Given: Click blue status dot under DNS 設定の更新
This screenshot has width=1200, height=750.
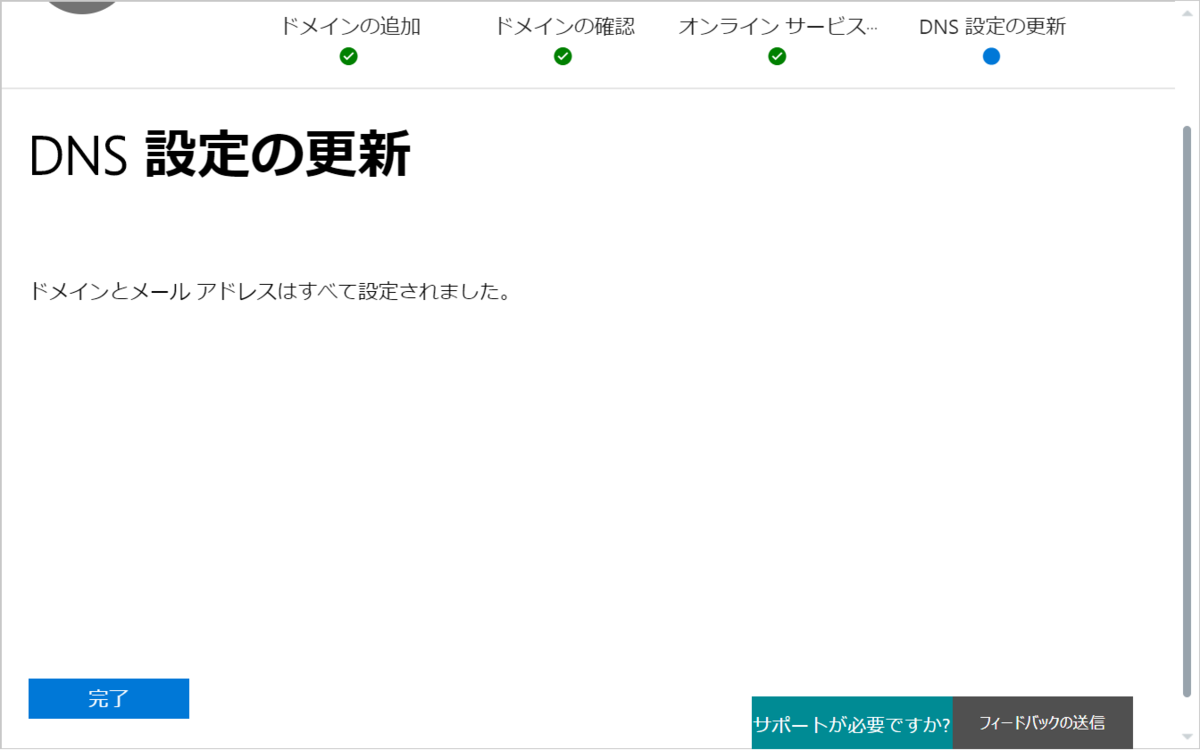Looking at the screenshot, I should [x=990, y=56].
